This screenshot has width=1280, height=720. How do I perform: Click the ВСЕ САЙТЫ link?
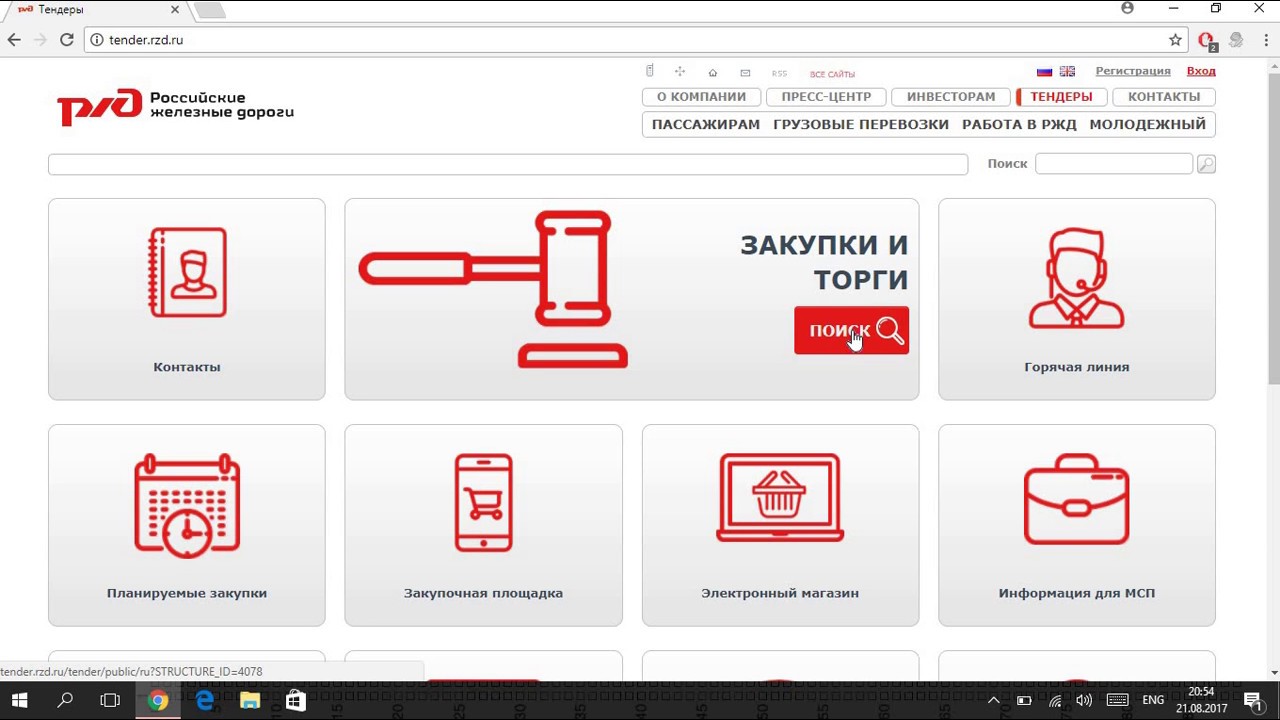(x=832, y=74)
